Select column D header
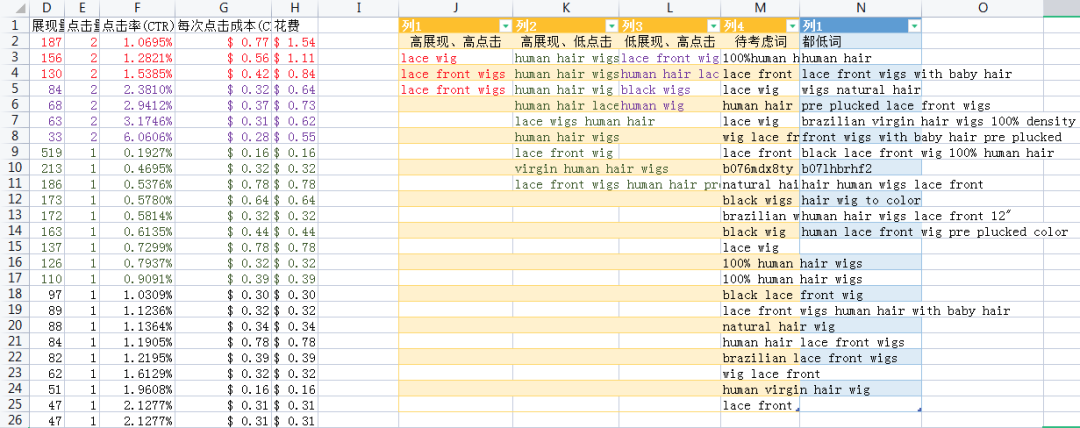The height and width of the screenshot is (428, 1080). (47, 8)
